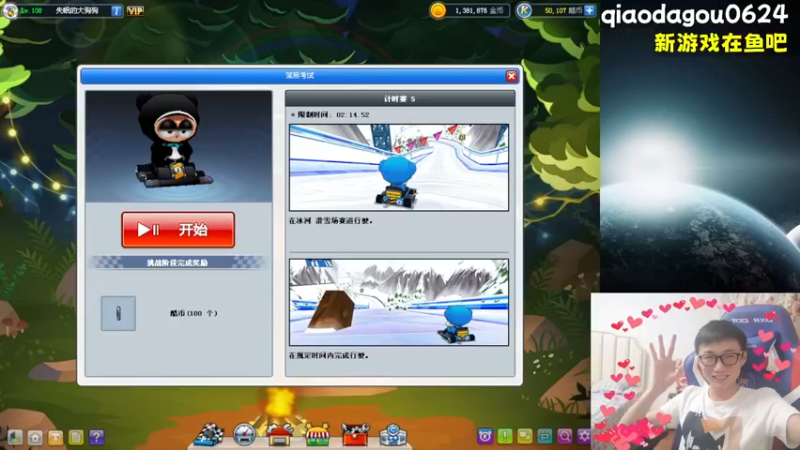The image size is (800, 450).
Task: Click the 02:14.52 time limit text
Action: (353, 115)
